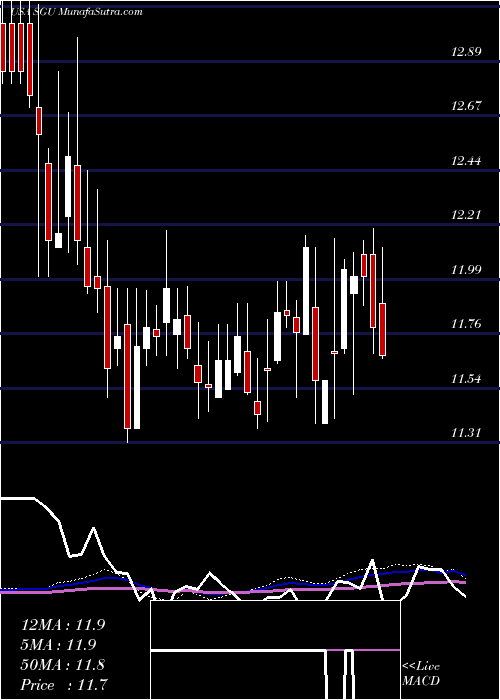Select the 12.21 price axis label
Image resolution: width=500 pixels, height=700 pixels.
pyautogui.click(x=466, y=215)
